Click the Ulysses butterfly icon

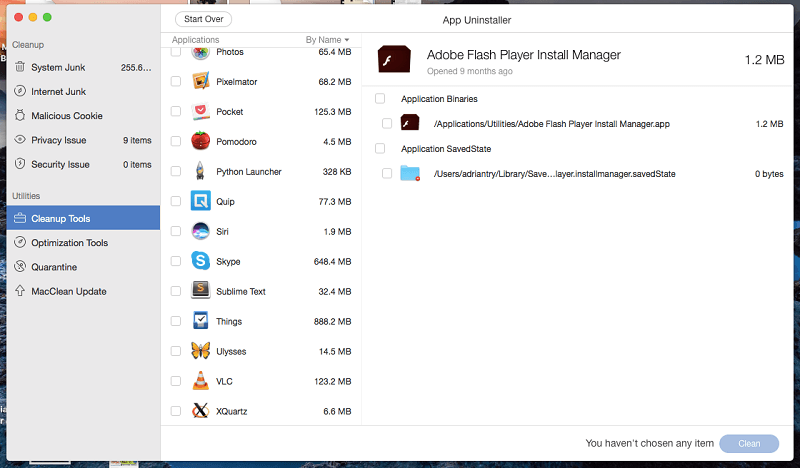point(201,351)
